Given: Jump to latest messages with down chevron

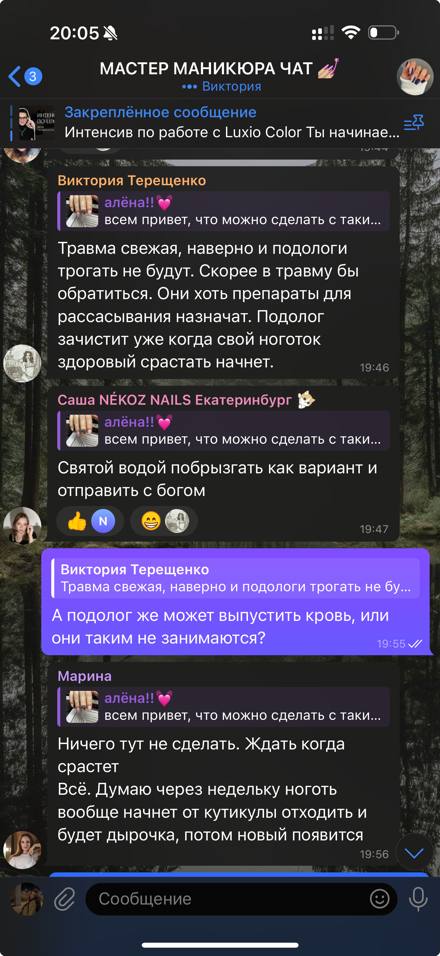Looking at the screenshot, I should coord(414,853).
